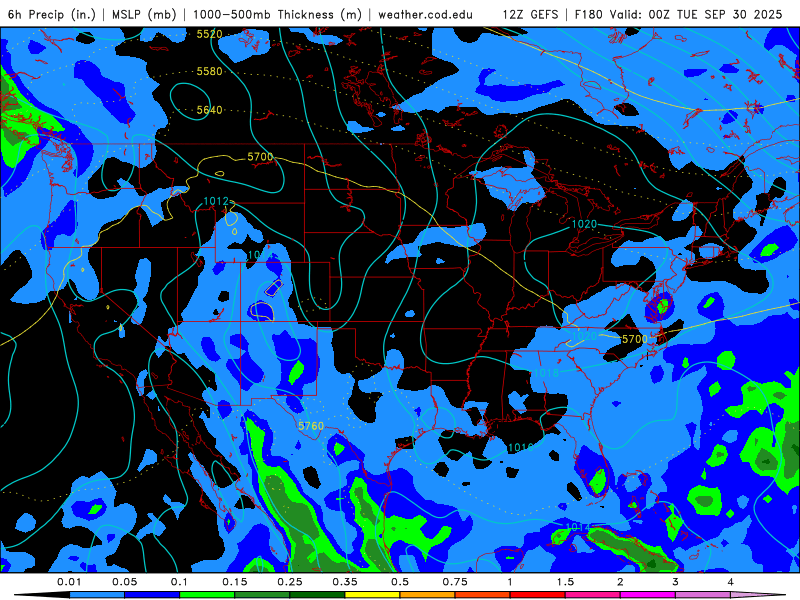Click the 1018 pressure contour label
This screenshot has width=800, height=600.
coord(546,373)
